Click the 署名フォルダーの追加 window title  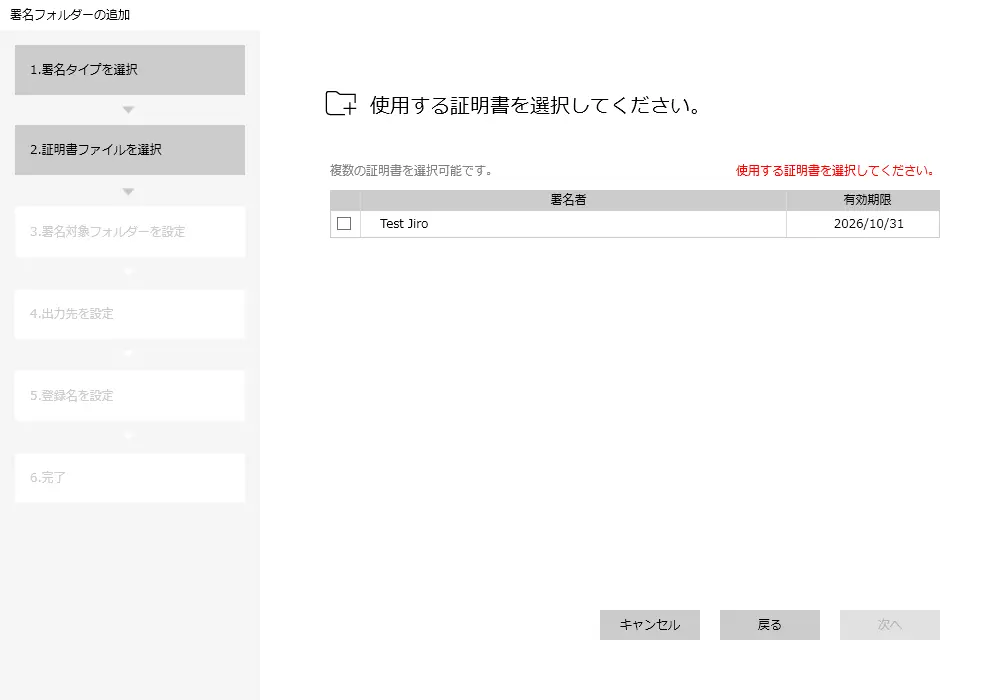[70, 15]
